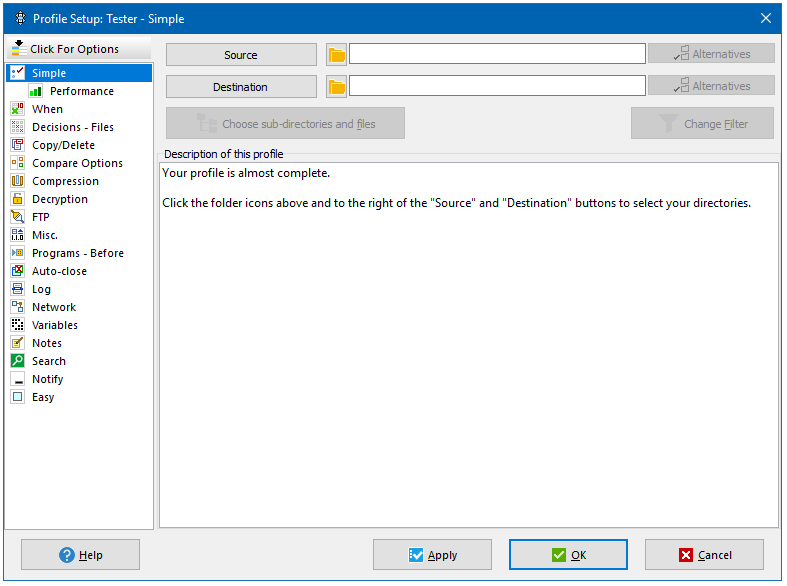Select the Variables section

point(55,326)
